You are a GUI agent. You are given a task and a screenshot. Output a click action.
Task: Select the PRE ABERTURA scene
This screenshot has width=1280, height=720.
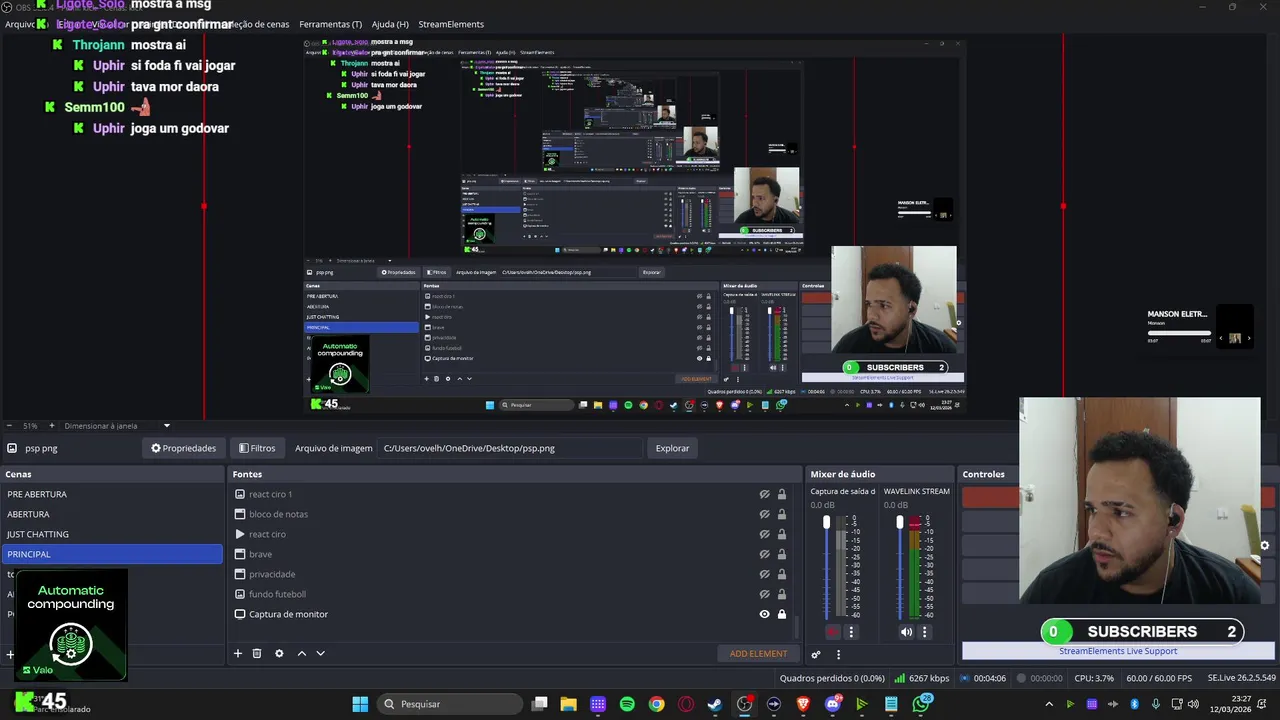point(112,494)
